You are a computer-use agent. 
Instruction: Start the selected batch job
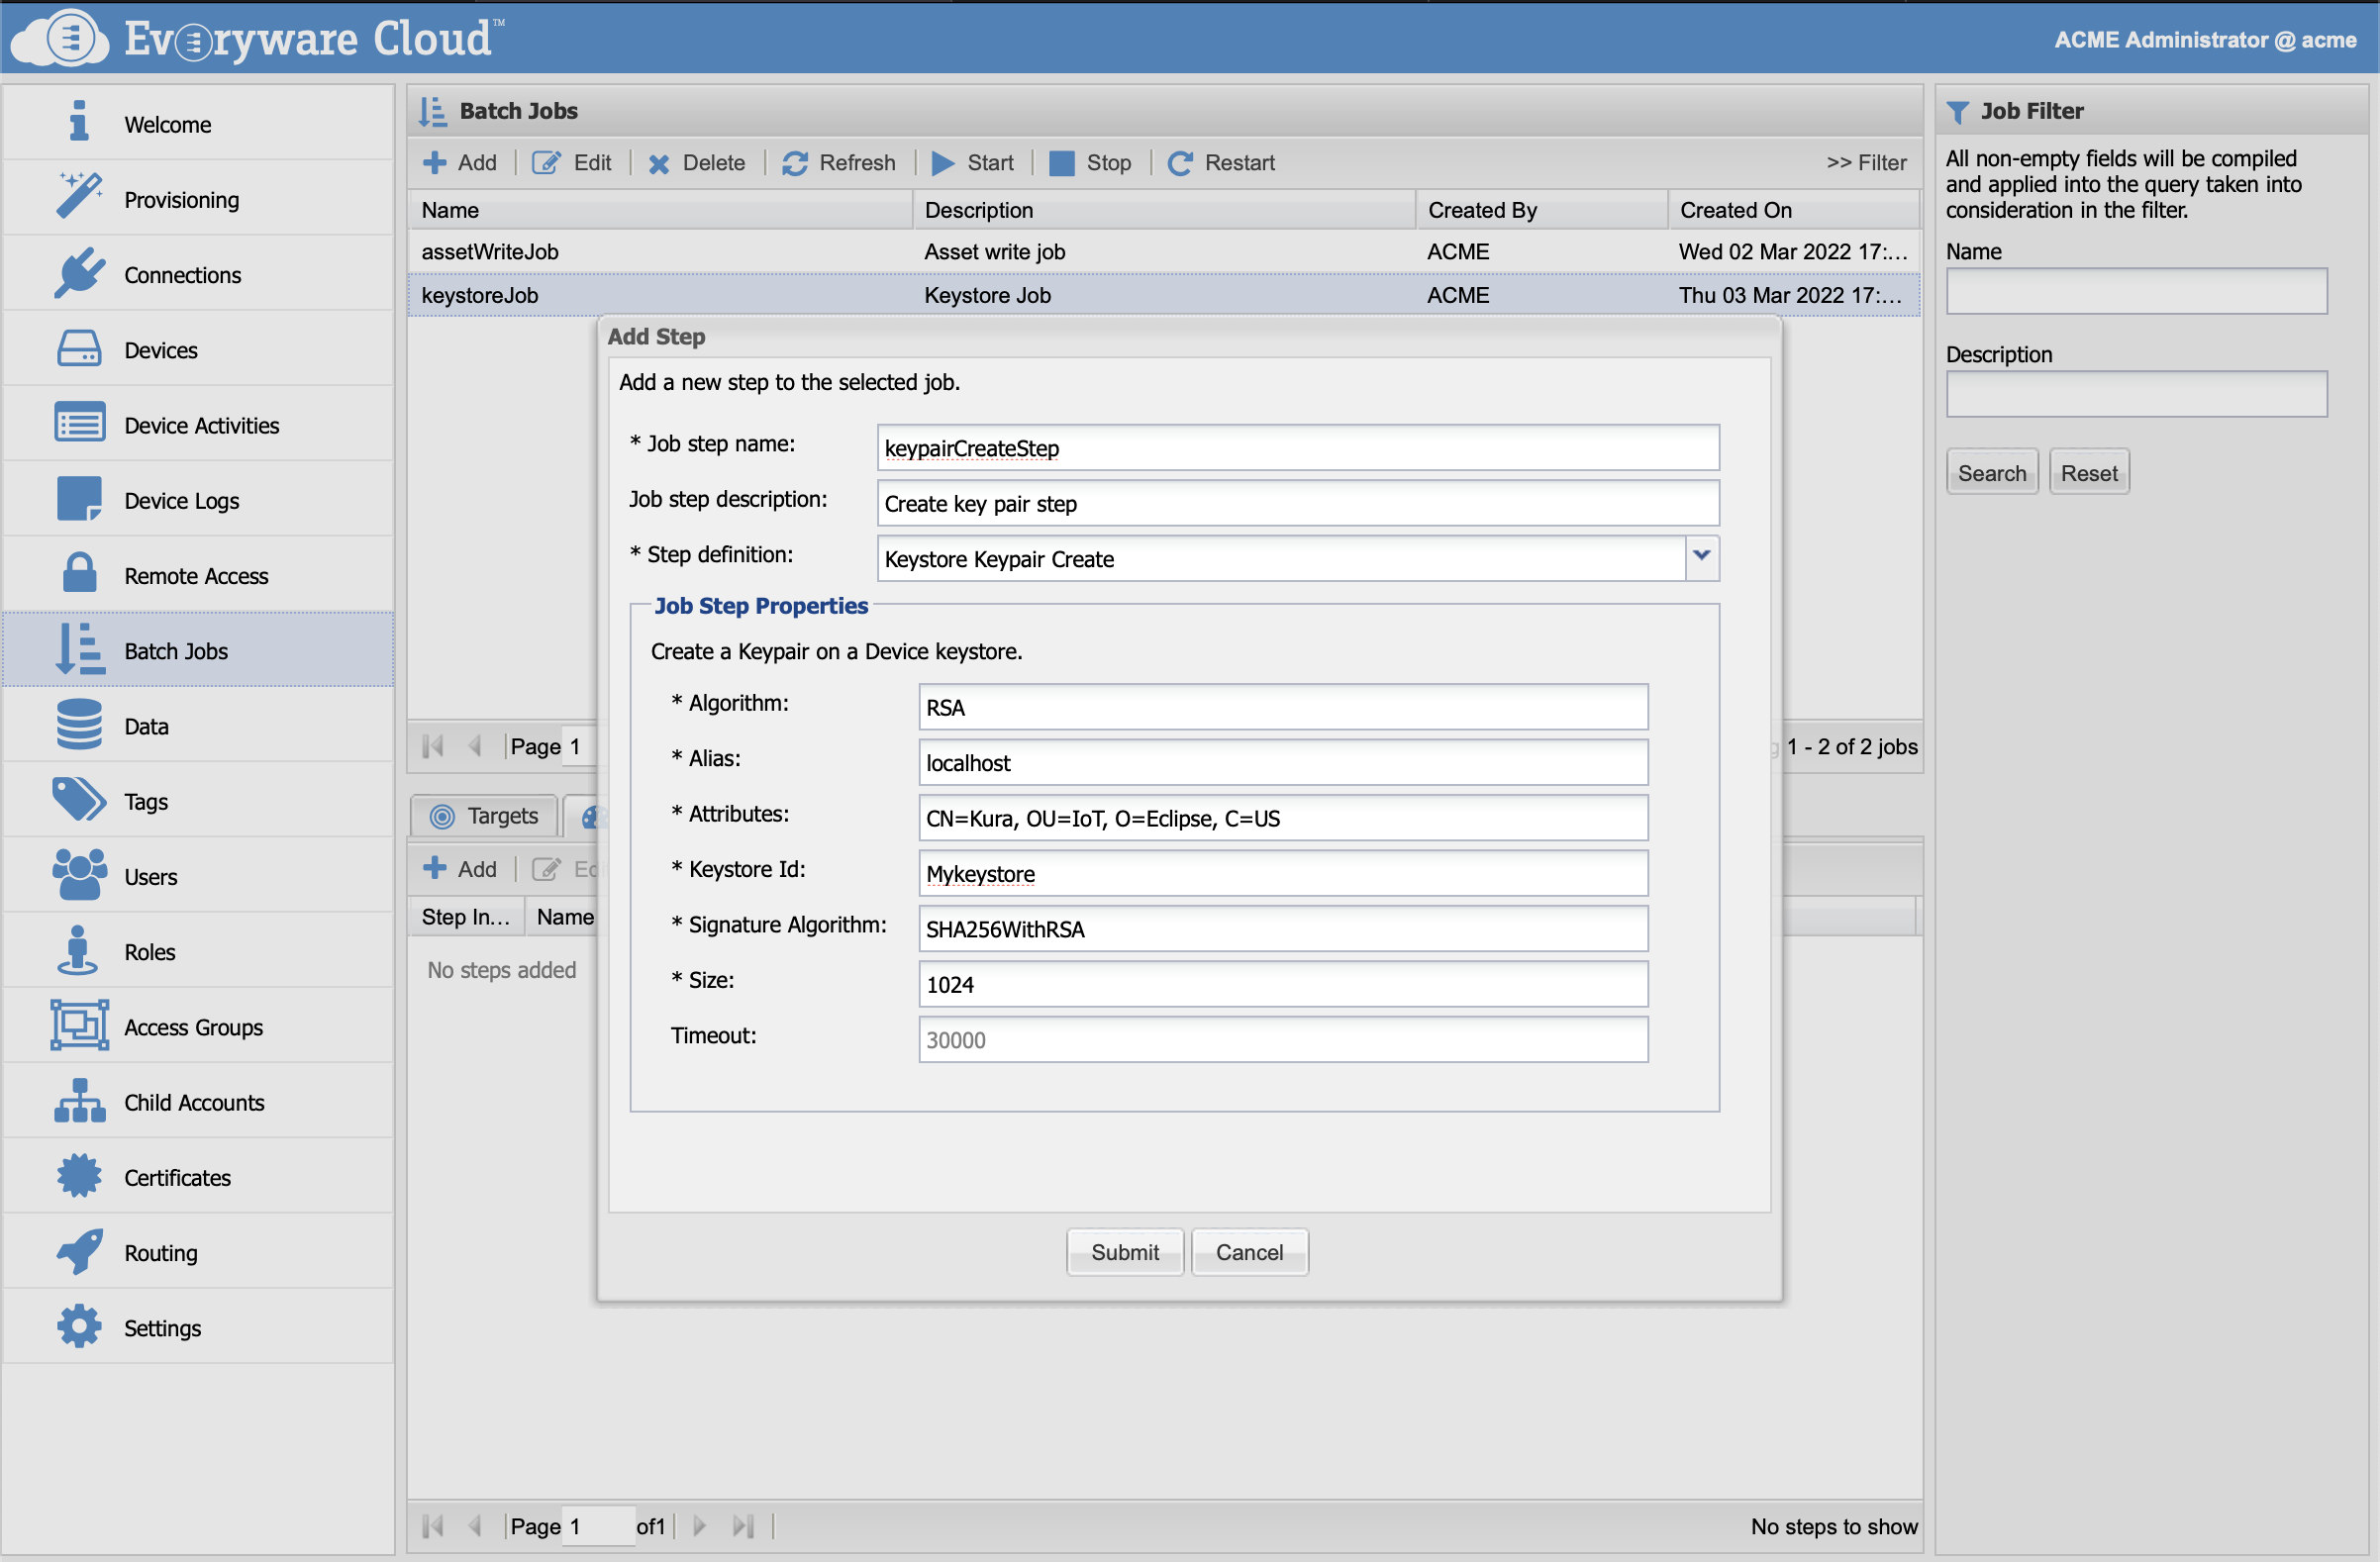pyautogui.click(x=973, y=163)
